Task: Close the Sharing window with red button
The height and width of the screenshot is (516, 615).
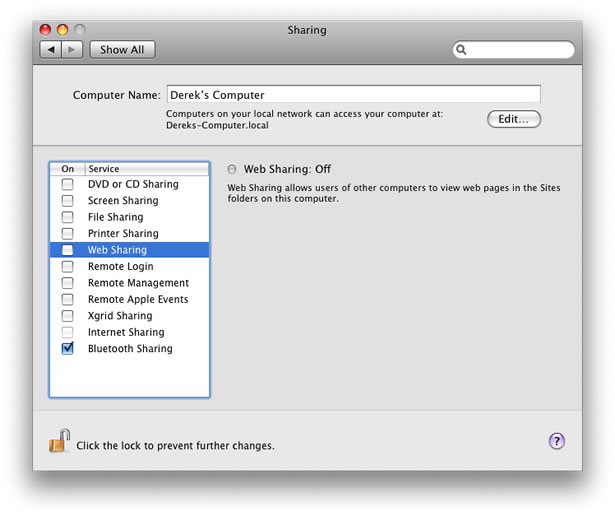Action: pyautogui.click(x=45, y=30)
